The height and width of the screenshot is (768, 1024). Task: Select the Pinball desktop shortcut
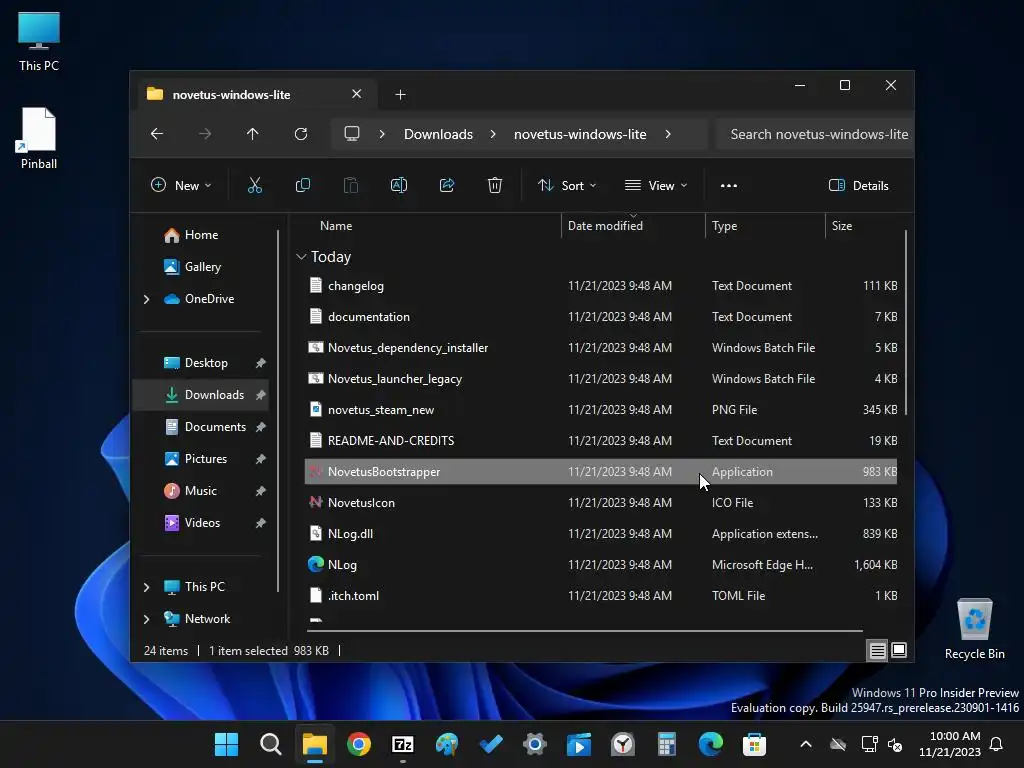click(39, 138)
